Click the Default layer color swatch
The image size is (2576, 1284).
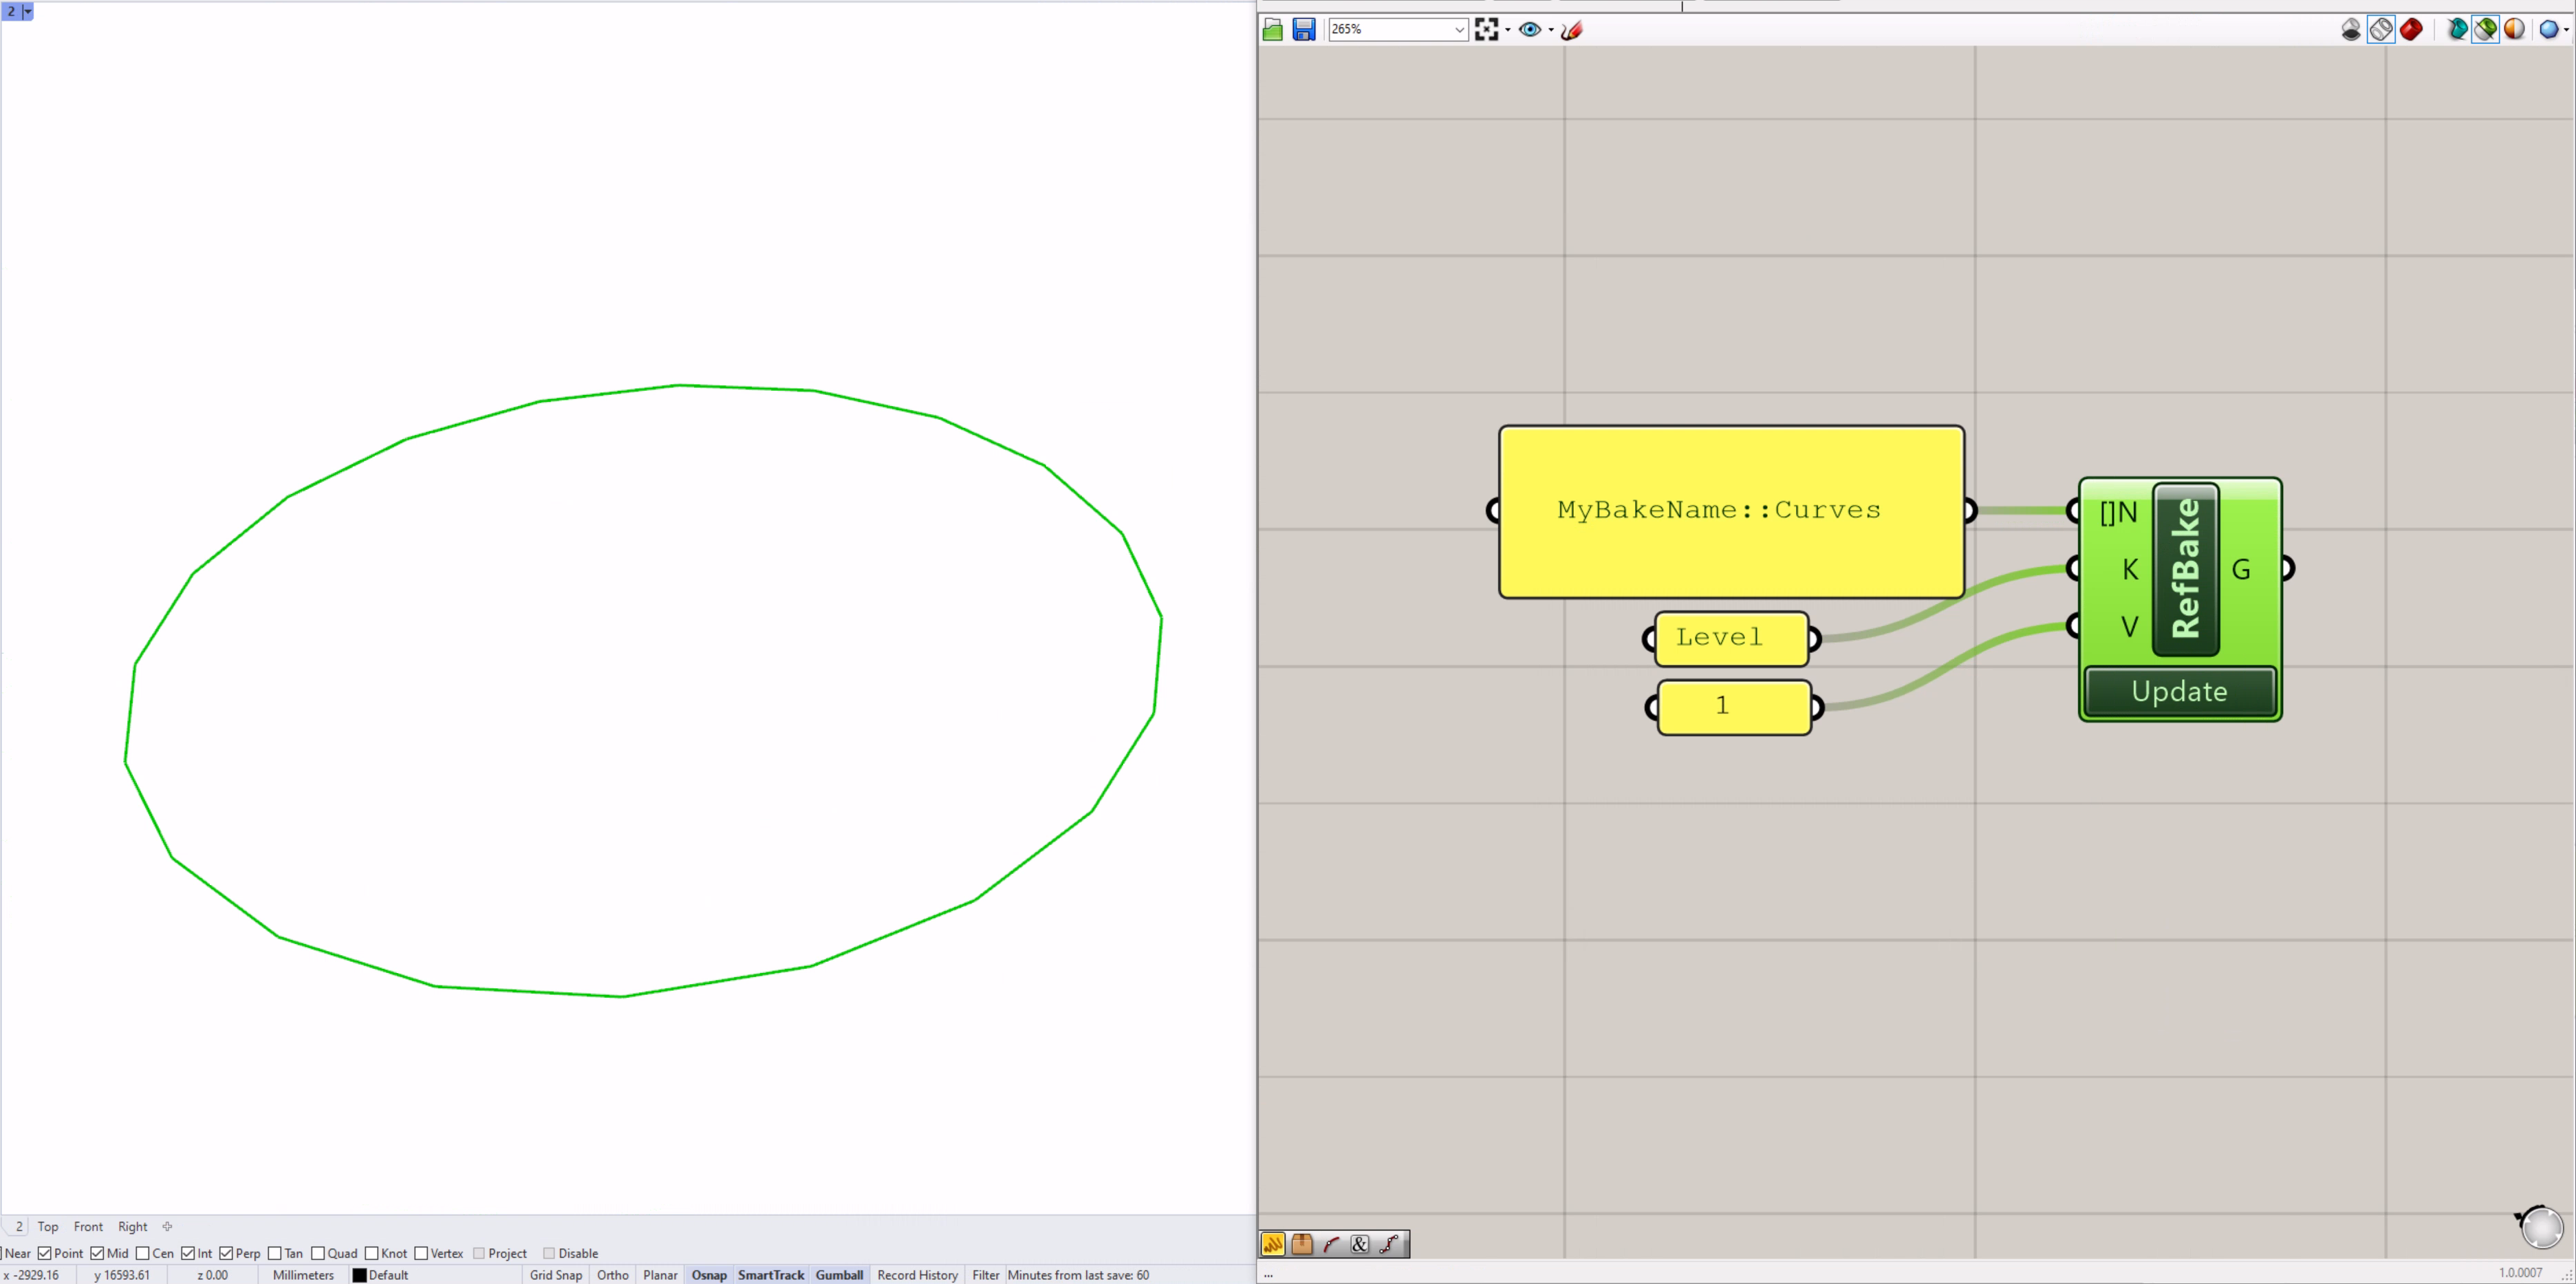pos(360,1274)
